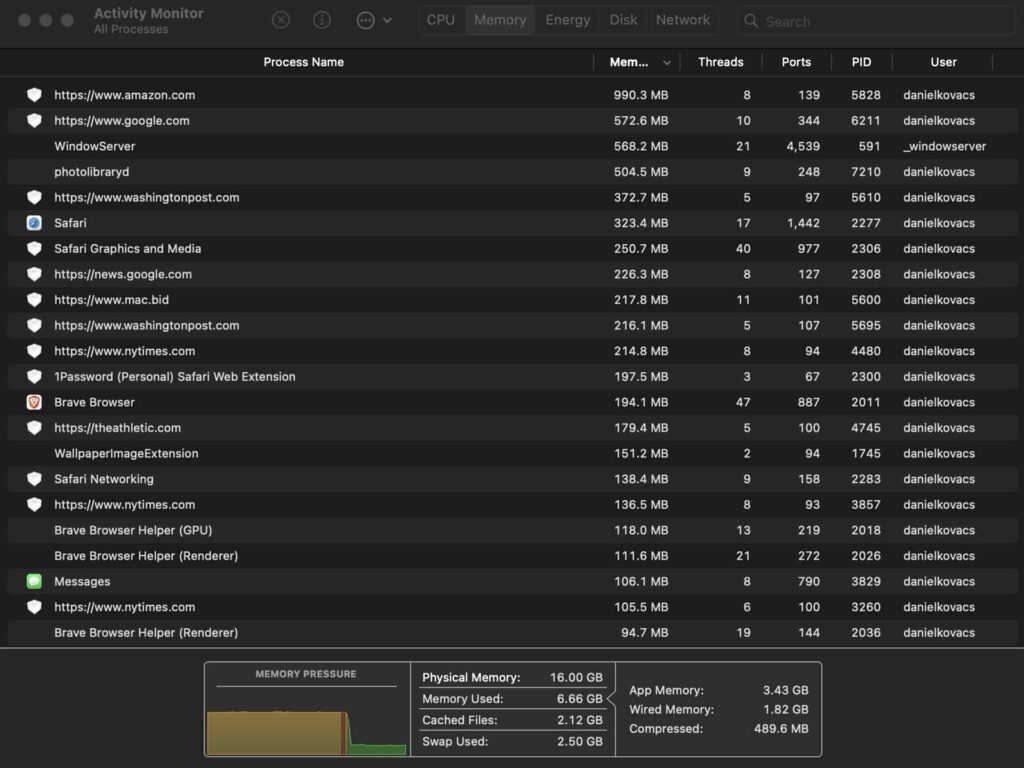Switch to the CPU tab

pyautogui.click(x=441, y=20)
